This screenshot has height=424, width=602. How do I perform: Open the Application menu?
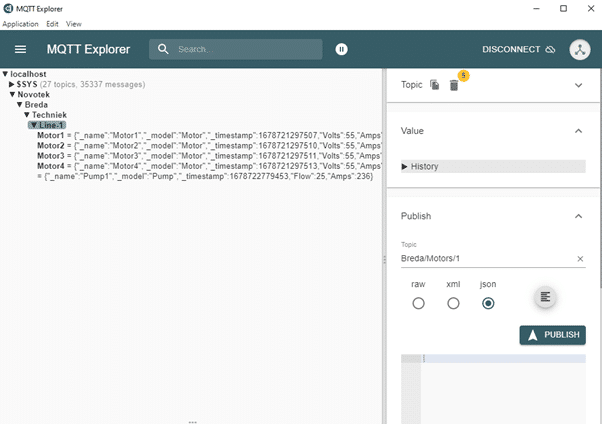pos(20,23)
